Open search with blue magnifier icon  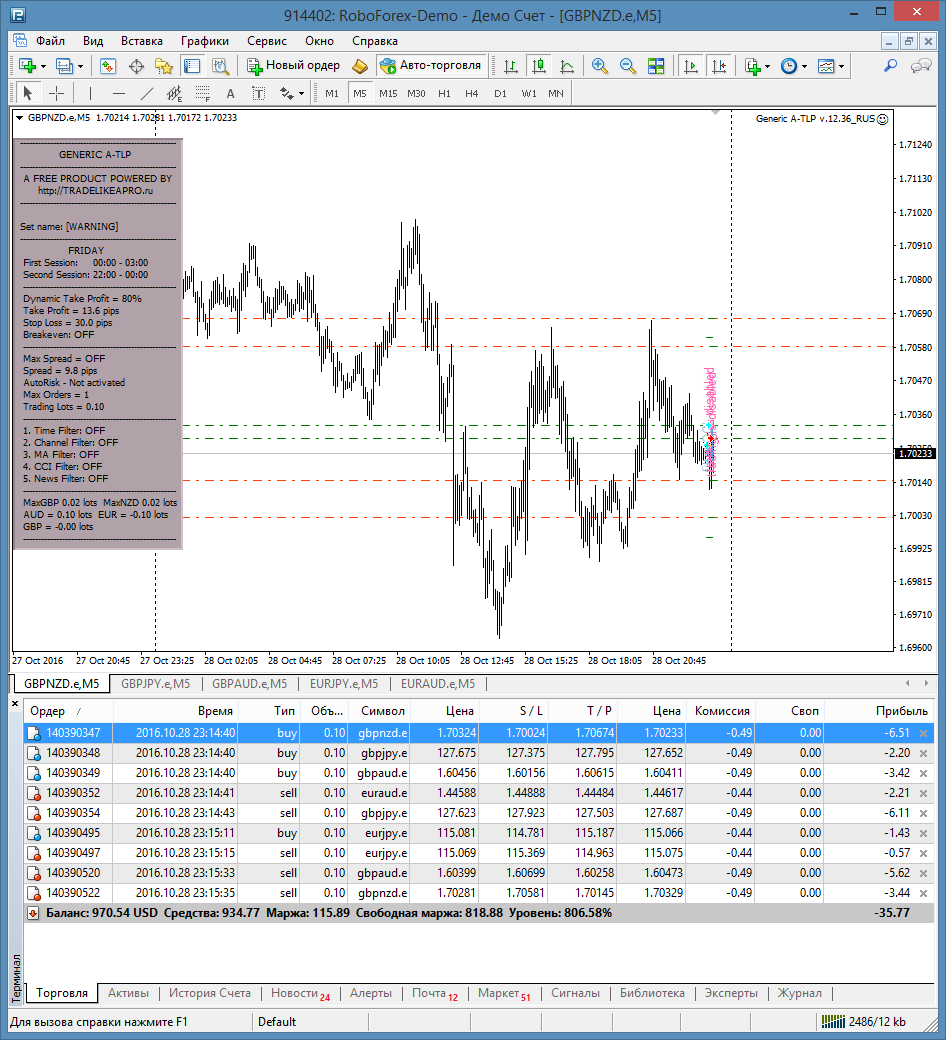pyautogui.click(x=890, y=66)
